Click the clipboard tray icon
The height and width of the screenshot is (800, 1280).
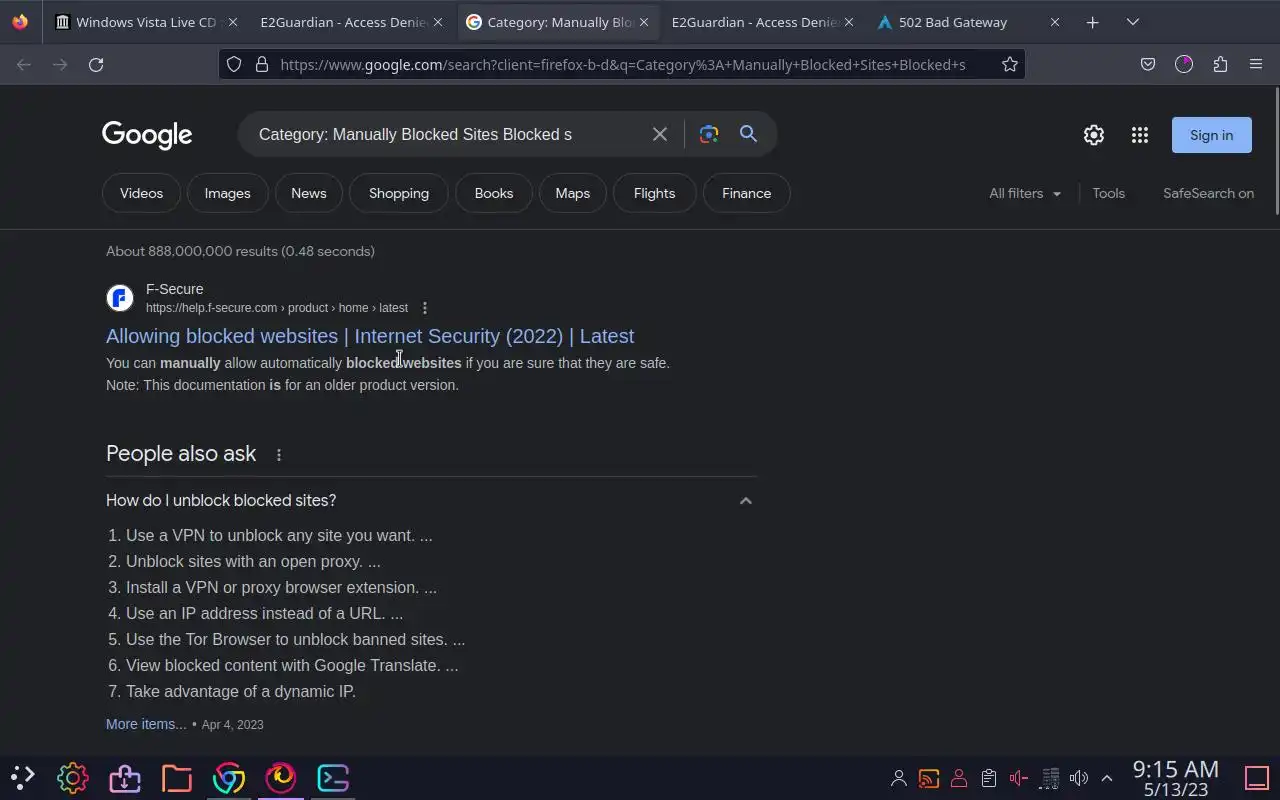[x=989, y=778]
